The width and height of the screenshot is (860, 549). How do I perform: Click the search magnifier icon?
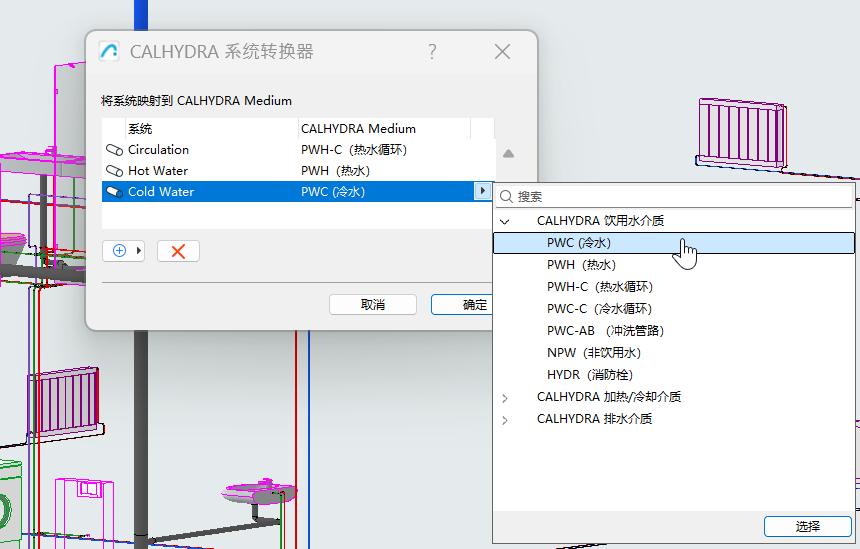coord(507,196)
